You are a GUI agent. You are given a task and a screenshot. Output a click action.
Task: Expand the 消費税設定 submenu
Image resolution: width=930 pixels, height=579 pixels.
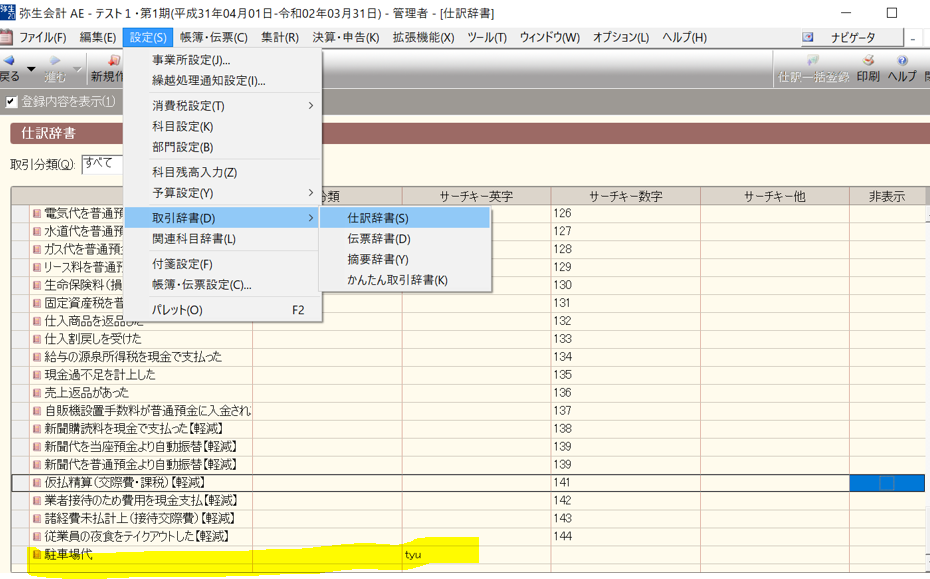231,106
